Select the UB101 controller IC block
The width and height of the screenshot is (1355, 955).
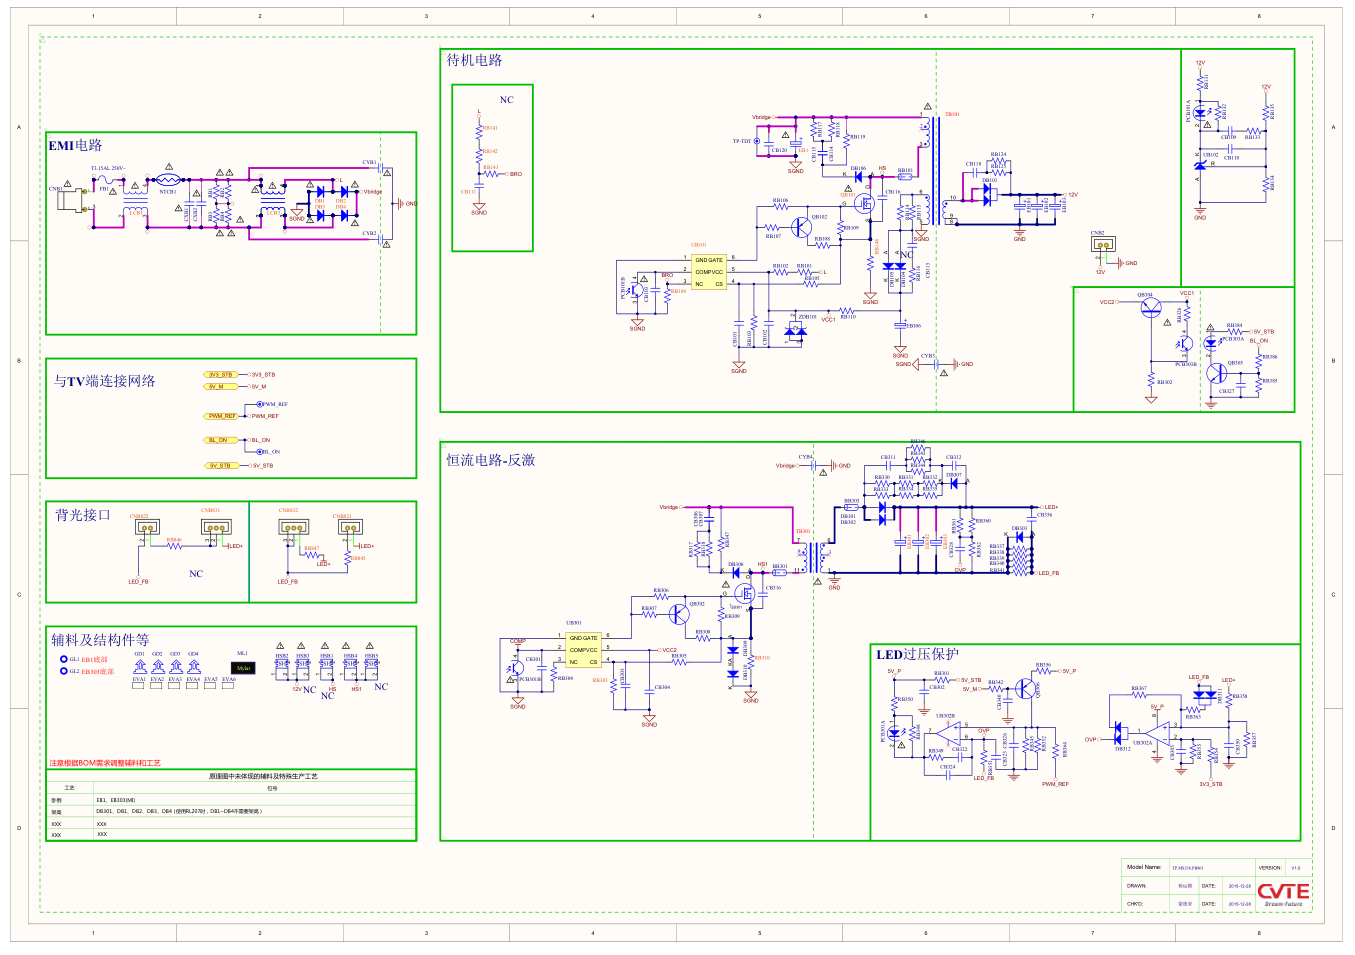[x=709, y=272]
